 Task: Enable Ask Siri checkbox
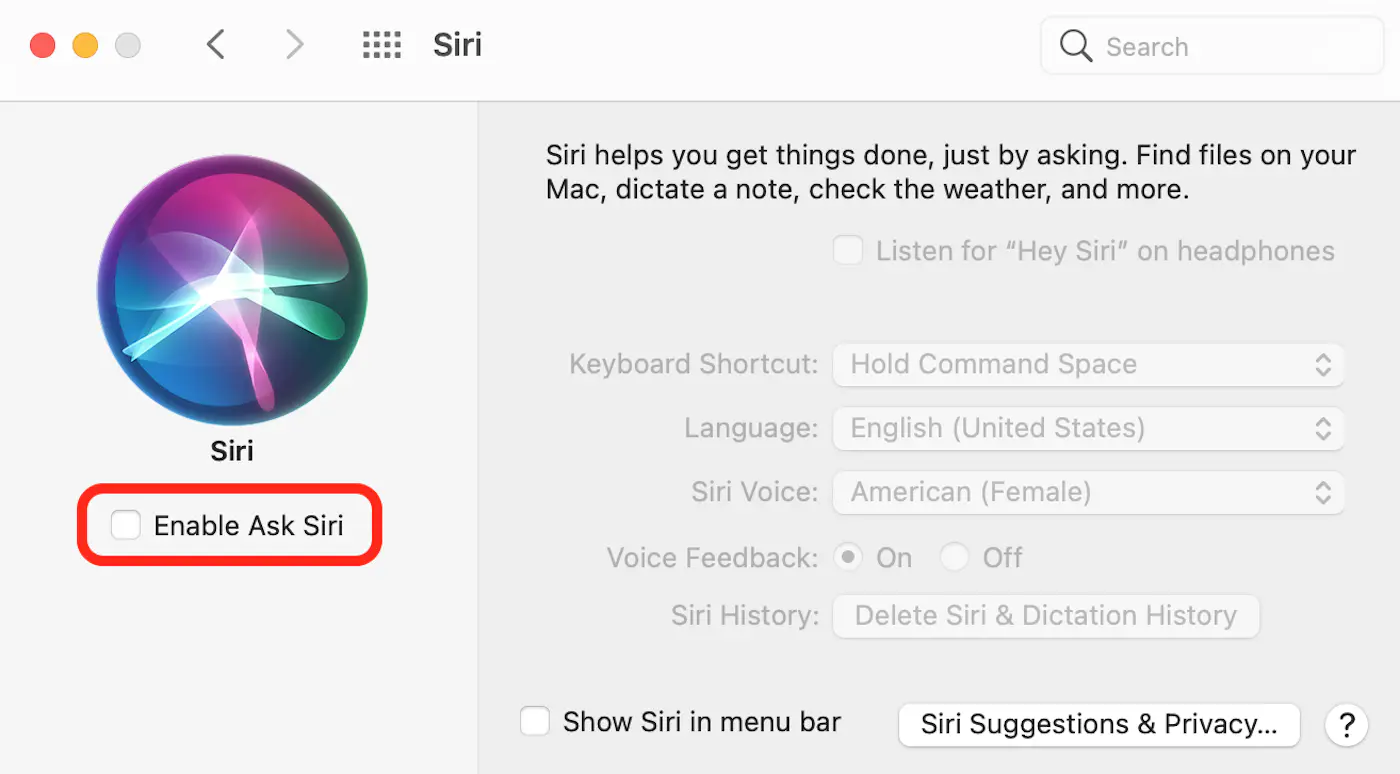tap(125, 524)
